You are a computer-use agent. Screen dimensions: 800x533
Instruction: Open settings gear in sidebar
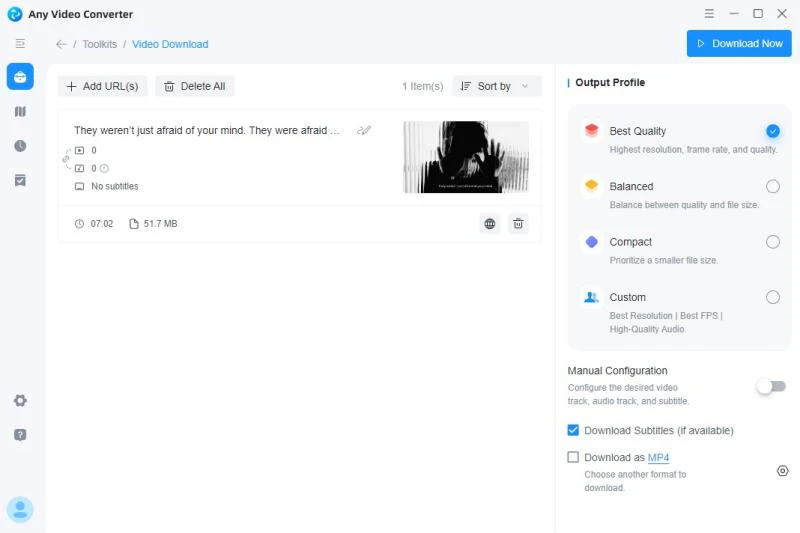20,400
